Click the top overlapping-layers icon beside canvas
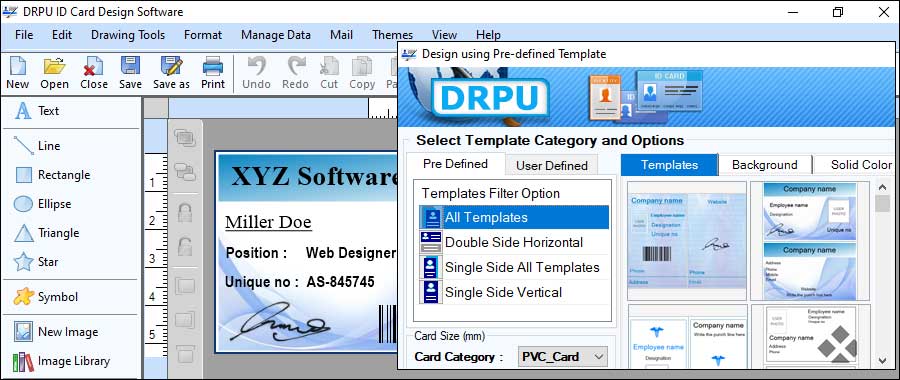Image resolution: width=900 pixels, height=380 pixels. coord(185,138)
